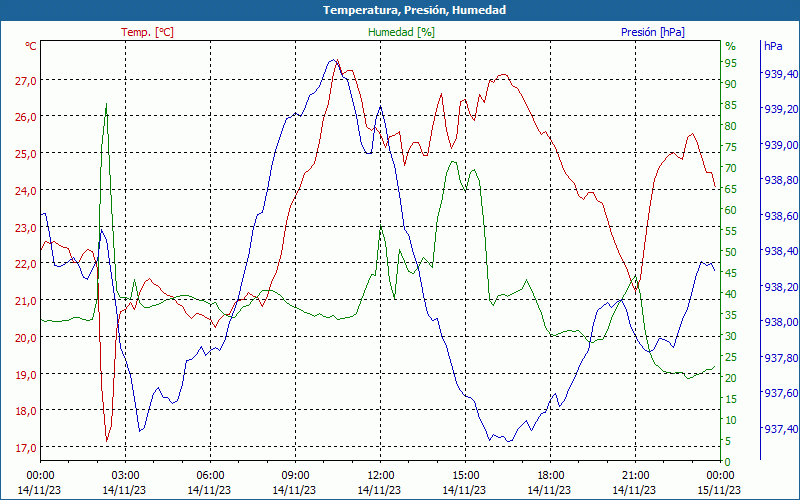Click the 939,00 pressure axis value
The image size is (800, 500).
click(x=781, y=145)
